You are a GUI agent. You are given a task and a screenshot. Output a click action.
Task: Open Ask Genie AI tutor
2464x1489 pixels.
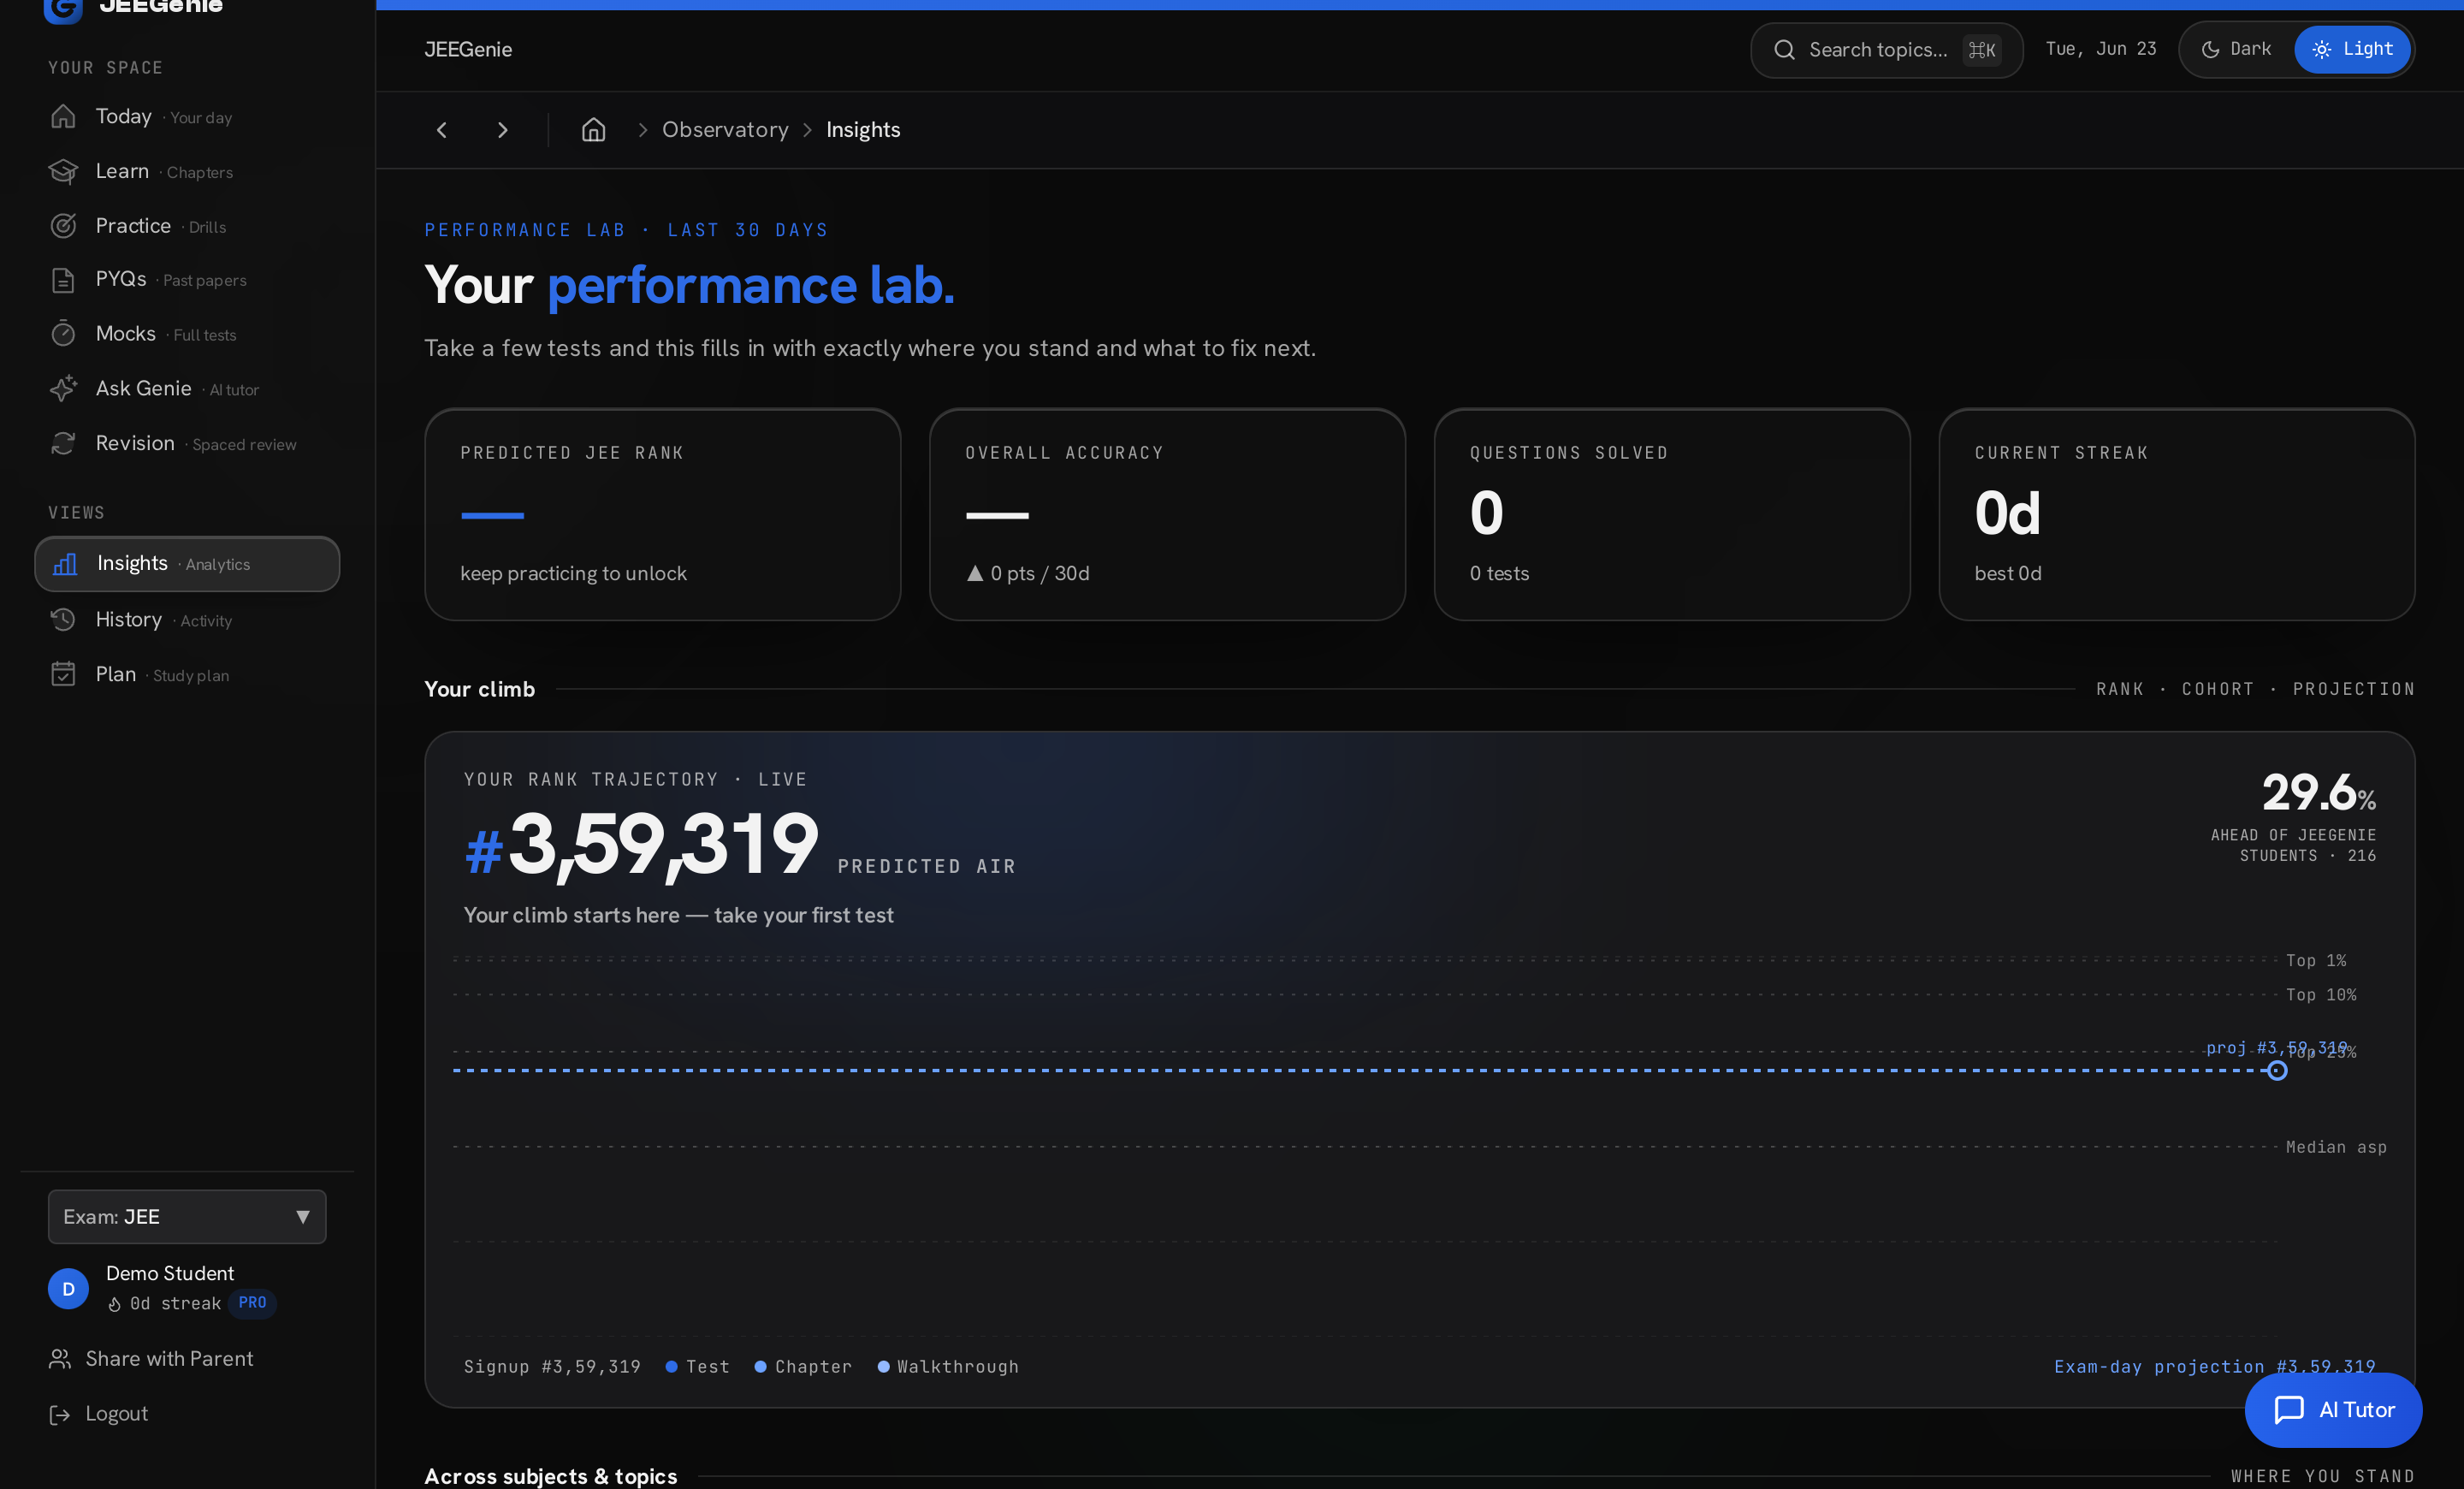pos(187,388)
